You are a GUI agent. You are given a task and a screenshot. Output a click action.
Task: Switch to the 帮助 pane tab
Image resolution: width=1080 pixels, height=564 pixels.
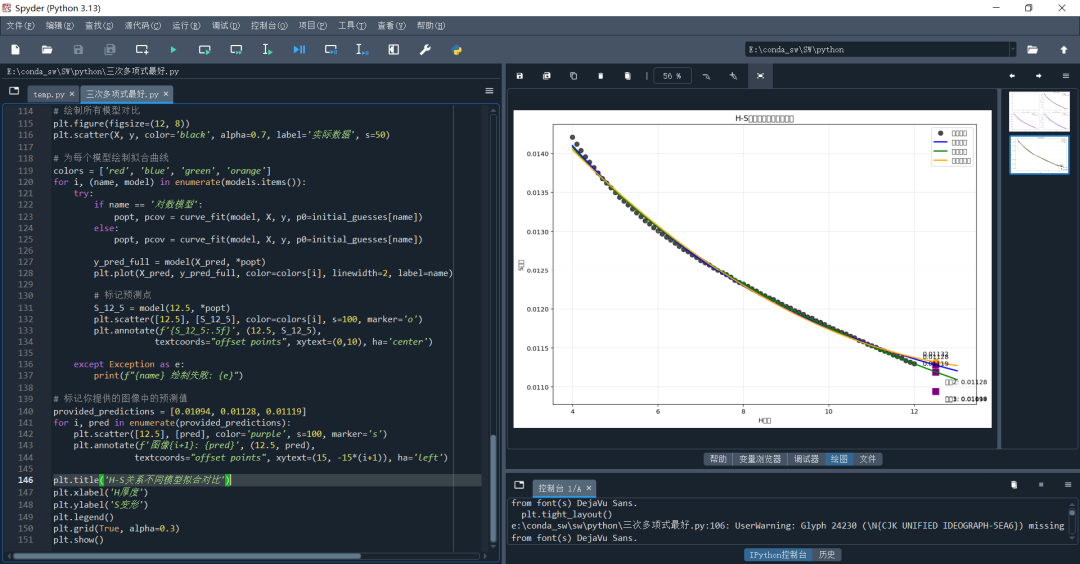(718, 459)
